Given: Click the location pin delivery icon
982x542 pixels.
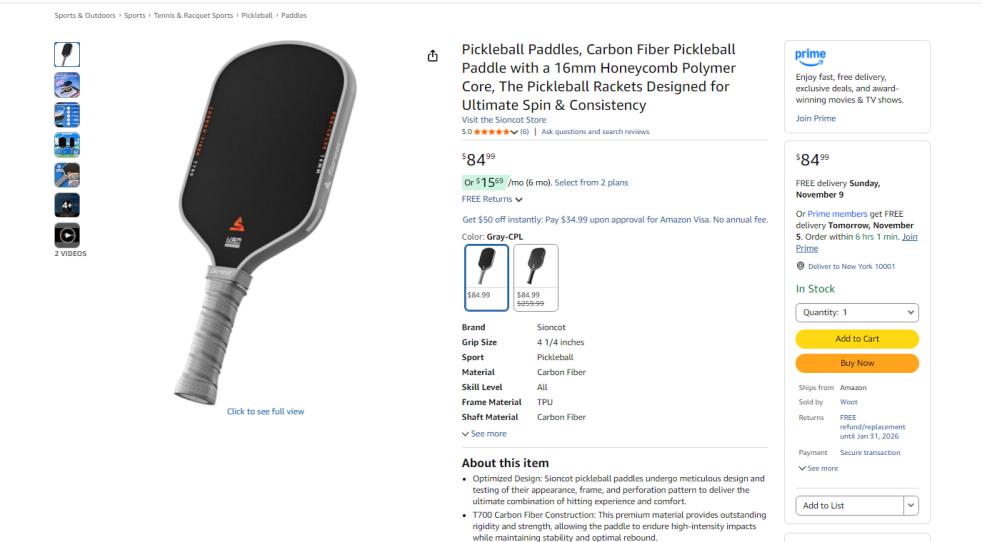Looking at the screenshot, I should pos(801,266).
